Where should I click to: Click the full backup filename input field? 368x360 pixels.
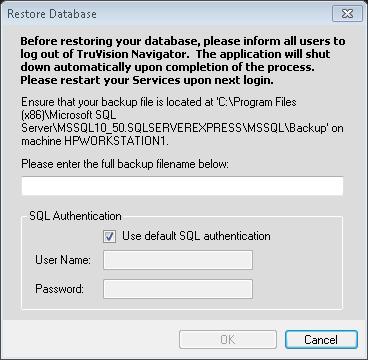pyautogui.click(x=182, y=186)
